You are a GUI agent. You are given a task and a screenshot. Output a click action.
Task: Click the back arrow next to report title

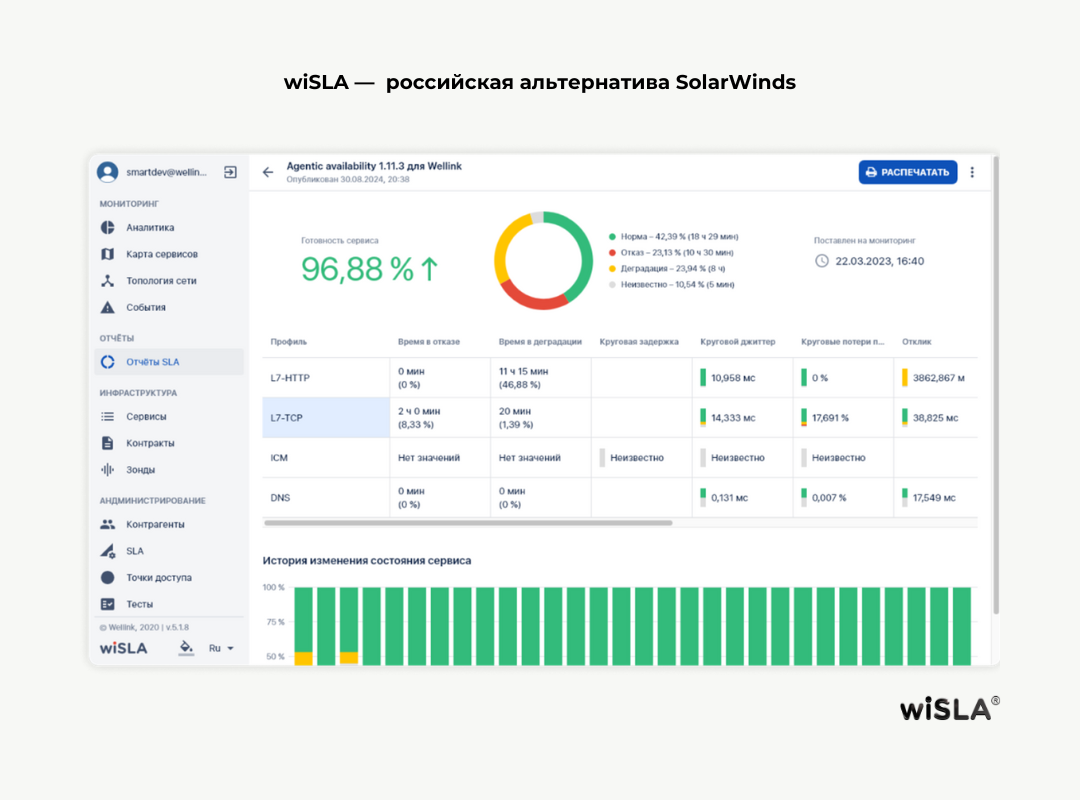click(268, 172)
